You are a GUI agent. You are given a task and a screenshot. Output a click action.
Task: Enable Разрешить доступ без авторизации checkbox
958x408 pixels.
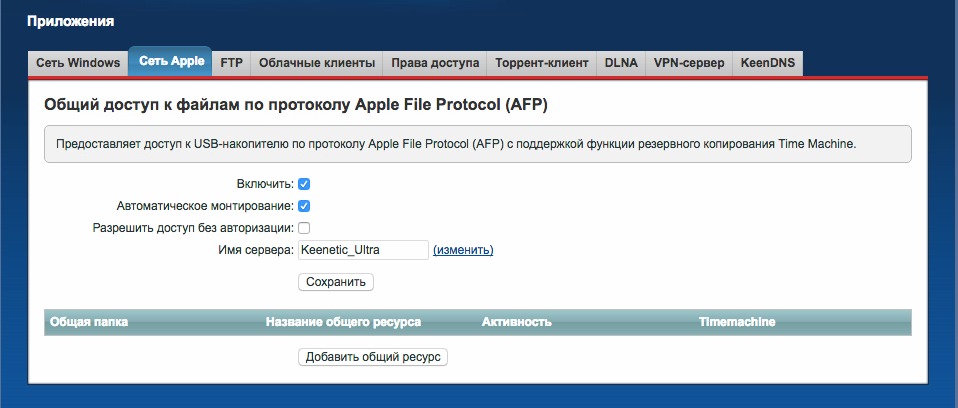(x=304, y=228)
